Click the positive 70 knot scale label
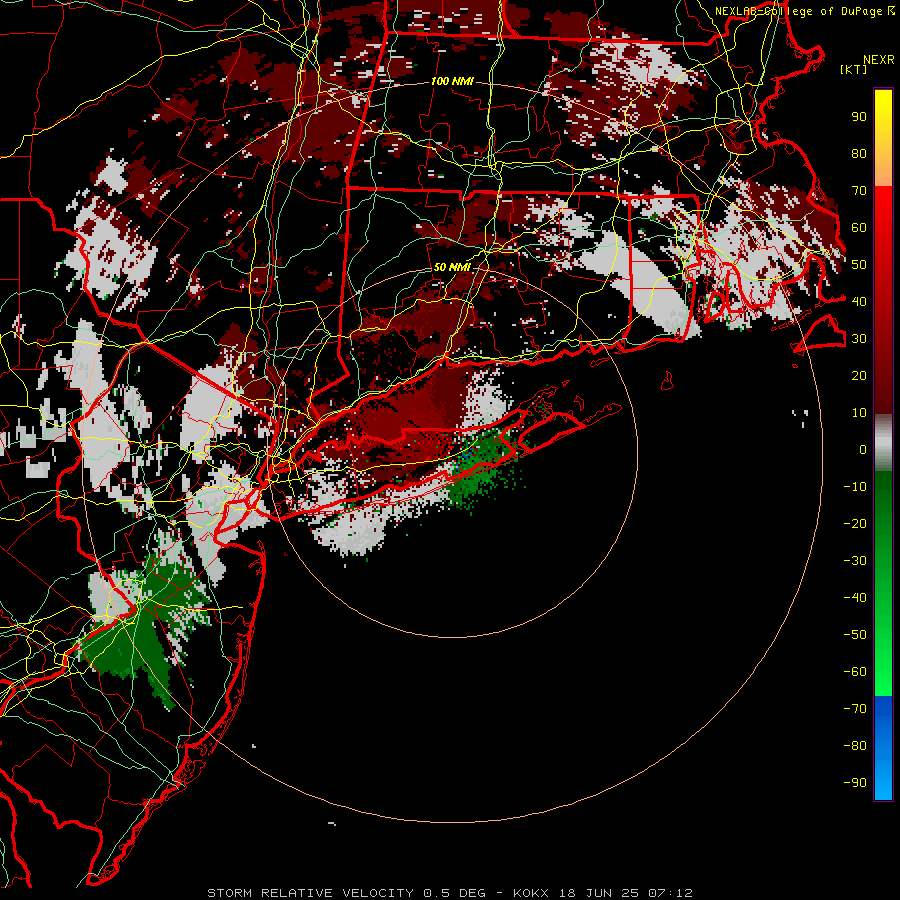This screenshot has height=900, width=900. tap(859, 191)
